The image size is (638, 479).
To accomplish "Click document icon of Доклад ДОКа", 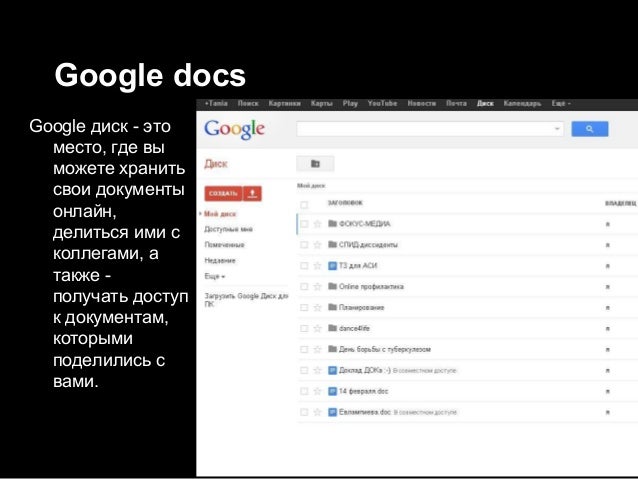I will [332, 370].
